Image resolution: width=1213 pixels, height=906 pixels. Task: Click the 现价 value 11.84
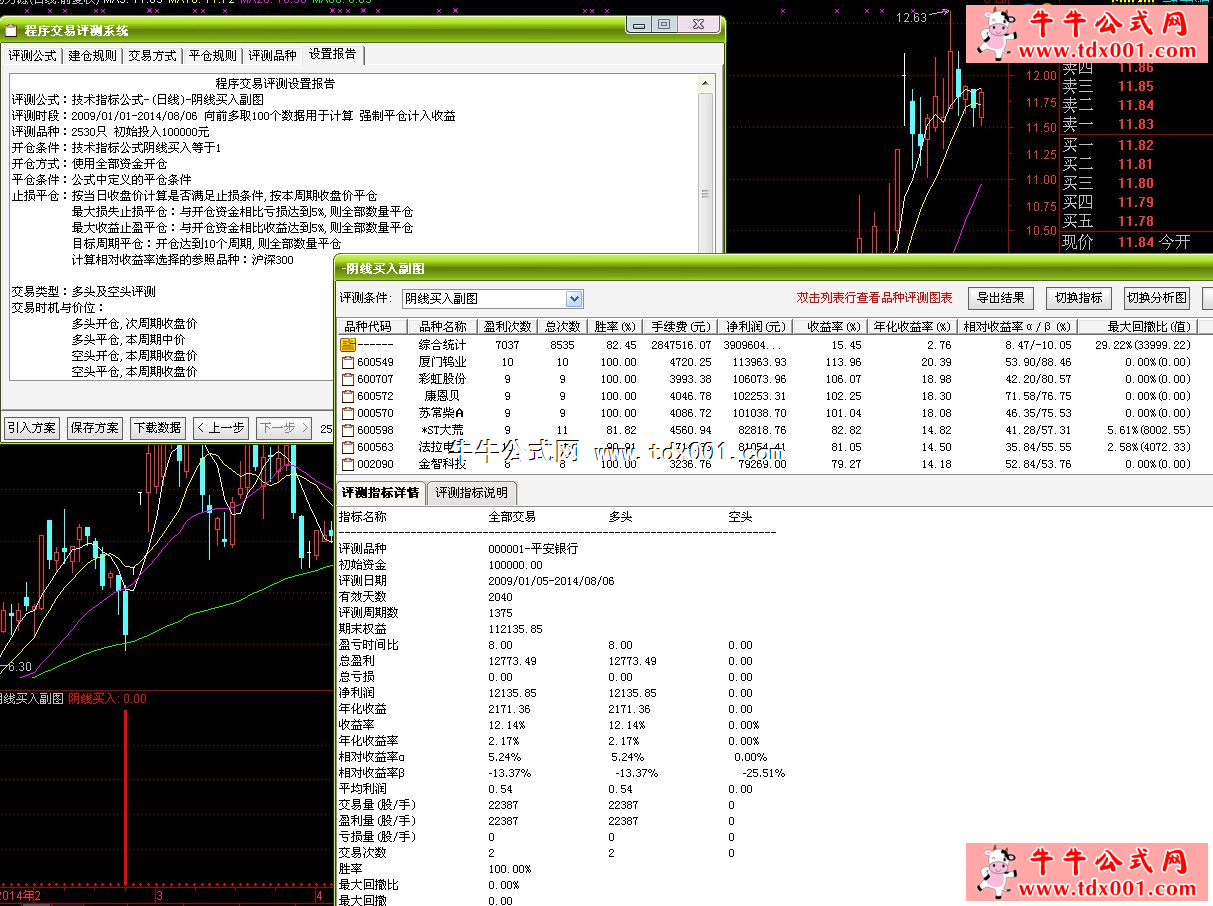1136,242
